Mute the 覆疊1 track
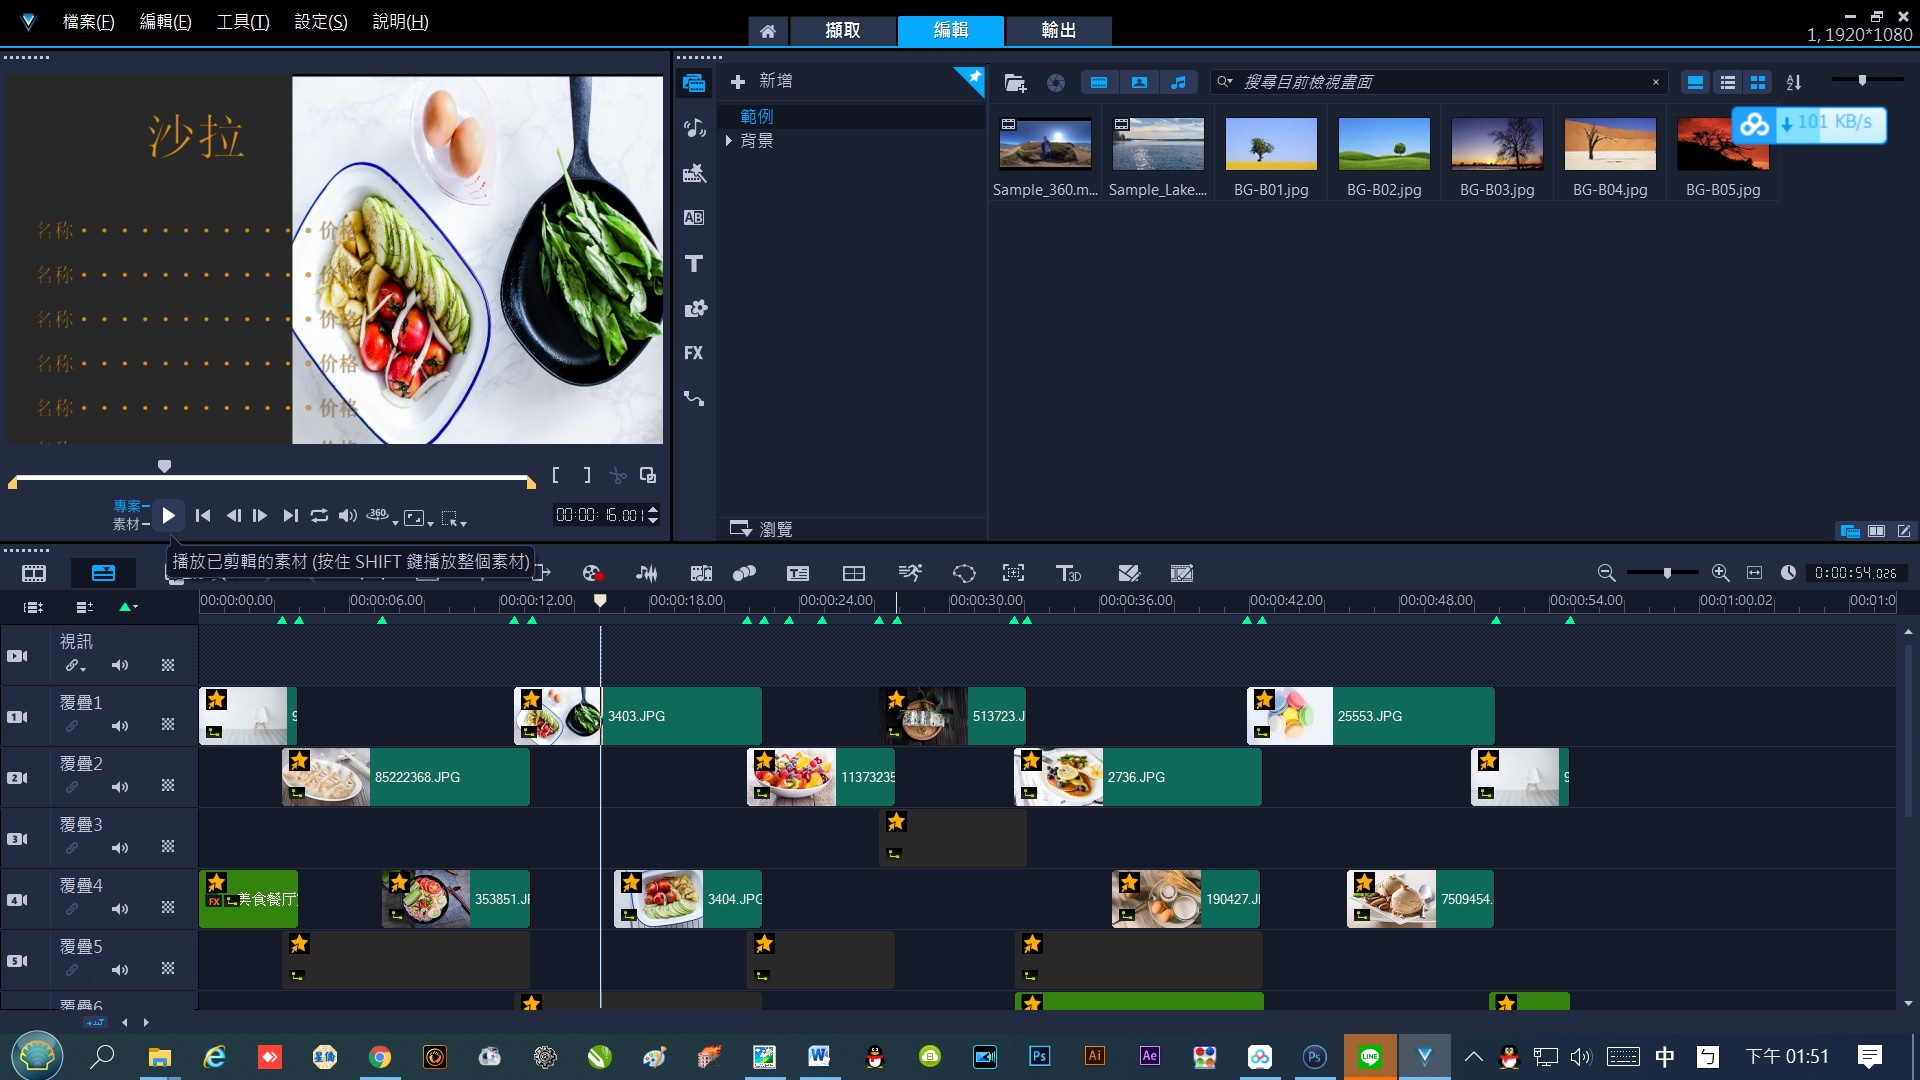The height and width of the screenshot is (1080, 1920). pyautogui.click(x=120, y=726)
